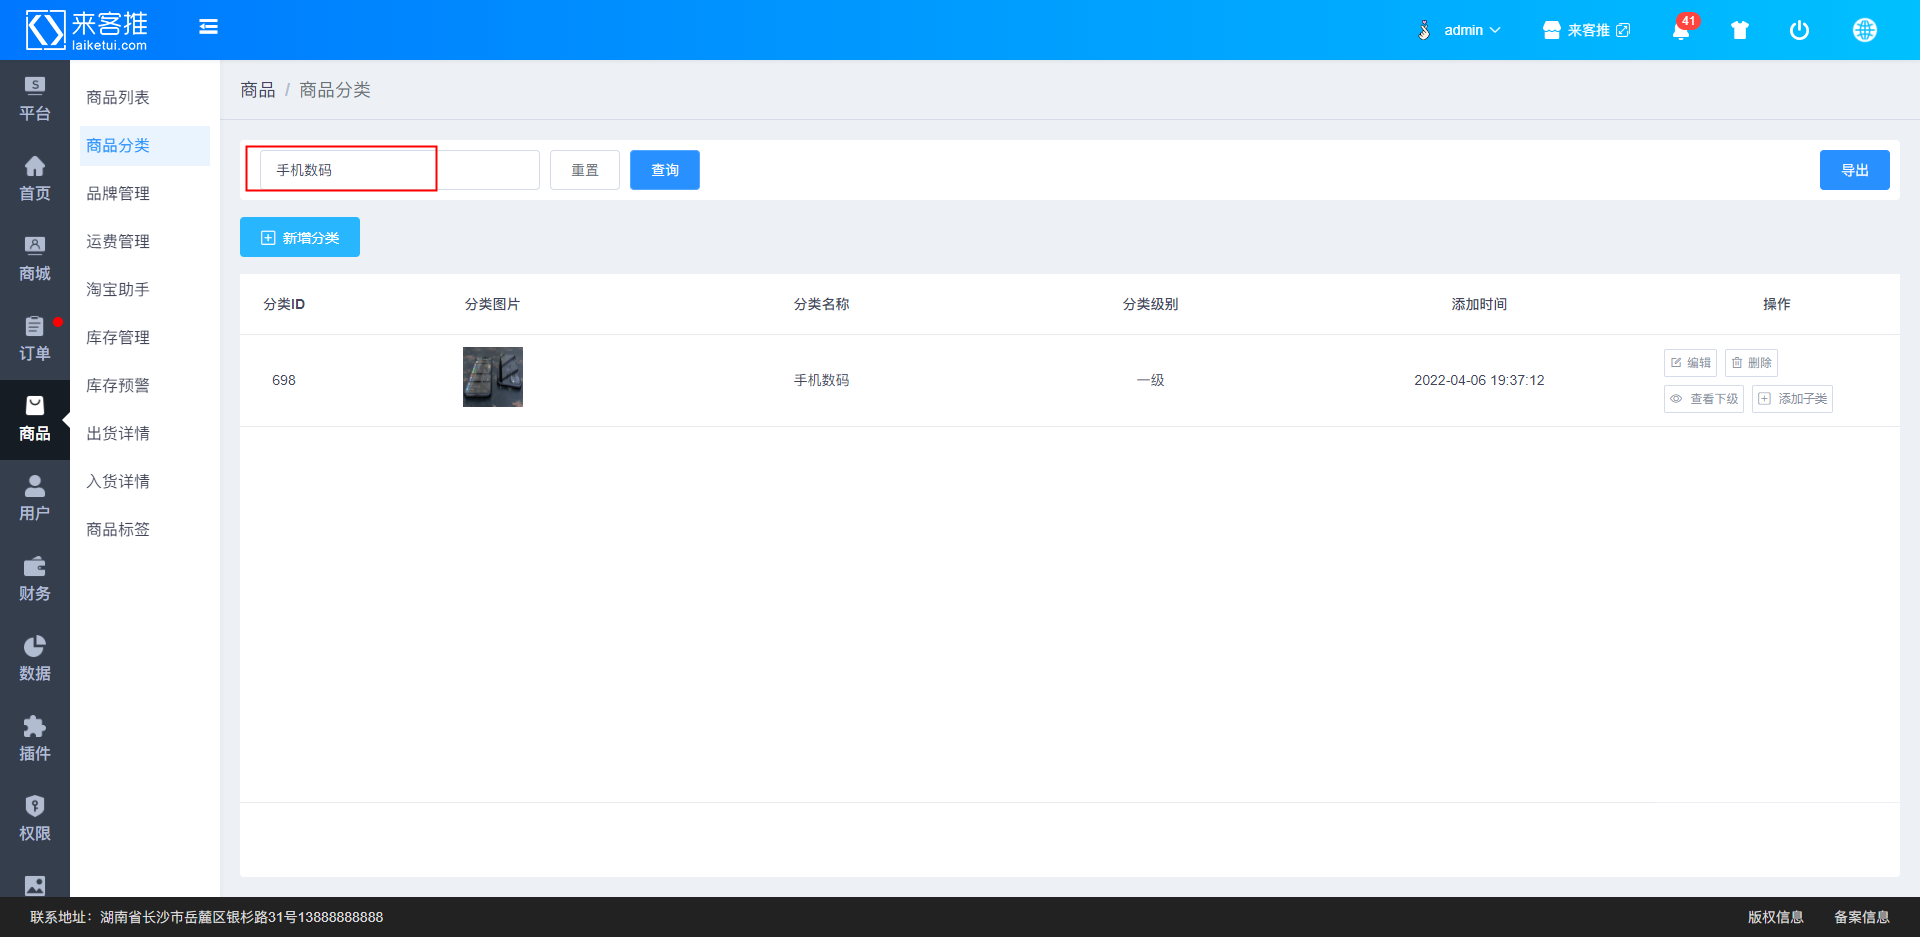Open the 插件 plugins section
This screenshot has width=1920, height=937.
(x=35, y=740)
